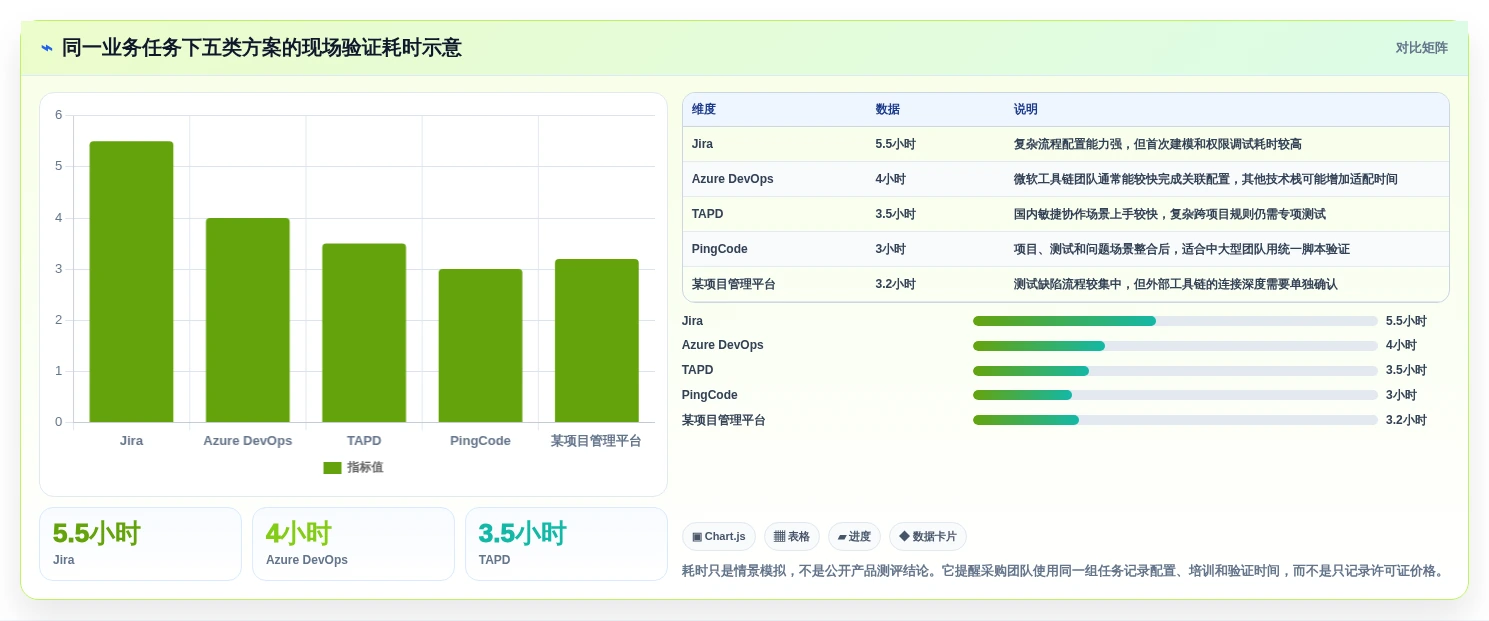Viewport: 1489px width, 621px height.
Task: Click the 4小时 value in the table
Action: click(890, 179)
